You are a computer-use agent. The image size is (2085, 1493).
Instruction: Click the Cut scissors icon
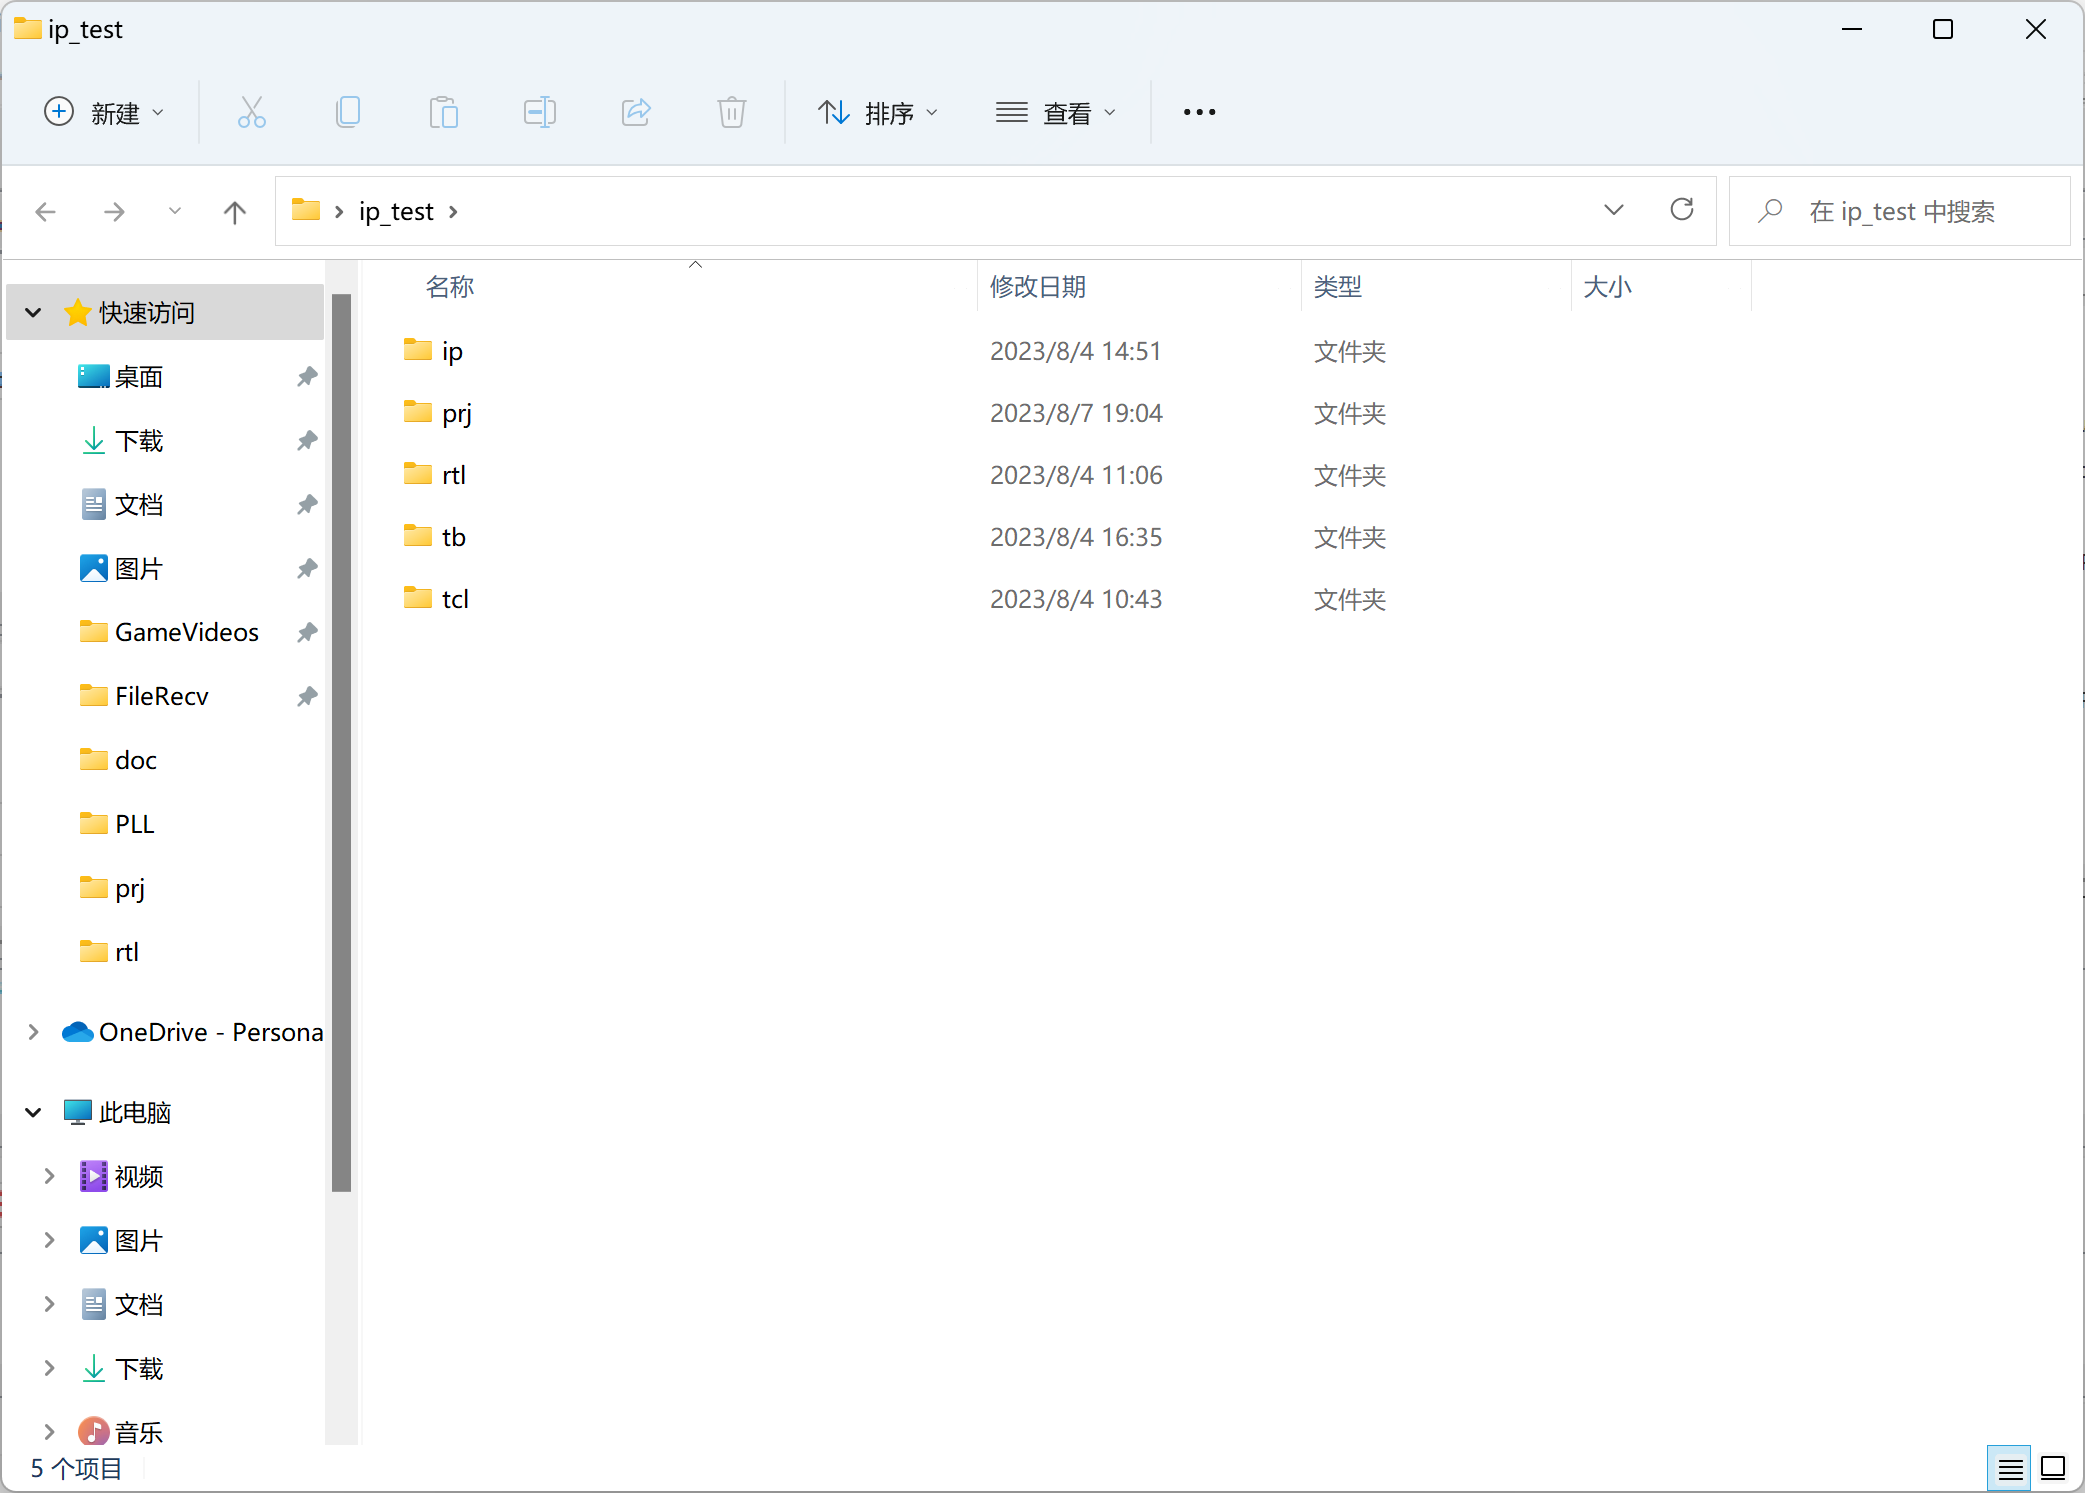pos(252,112)
